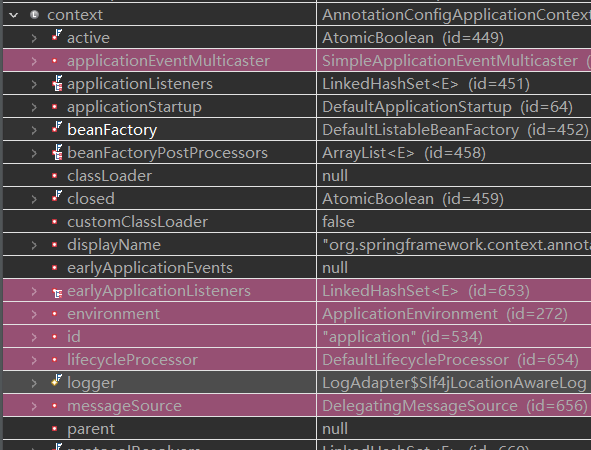Expand the beanFactory field
The height and width of the screenshot is (450, 591).
(34, 130)
